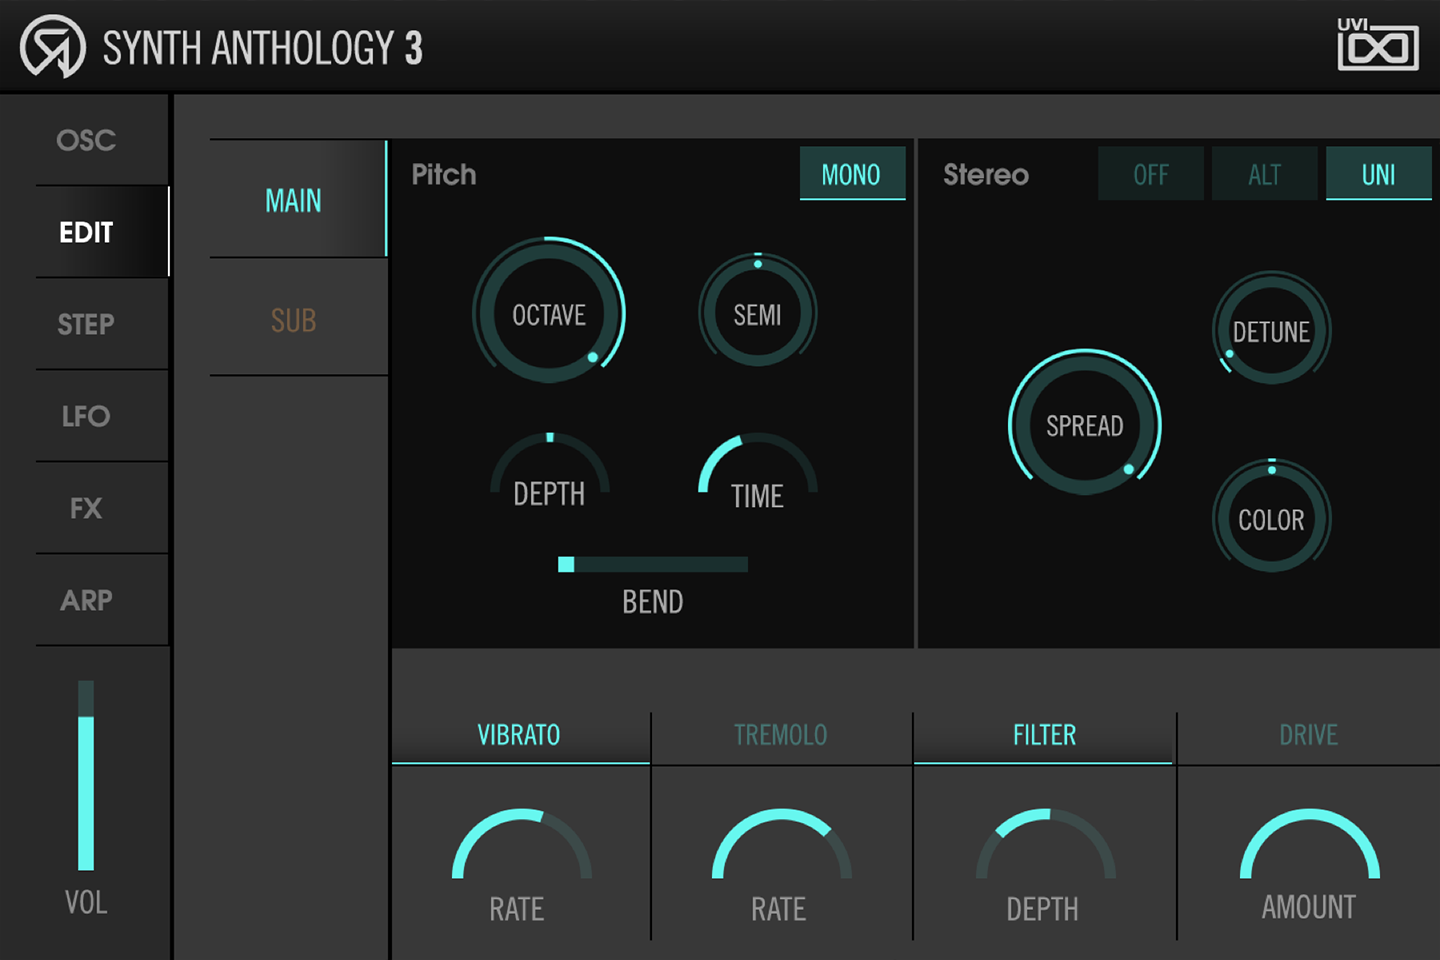Open the LFO editing panel
Screen dimensions: 1440x960
click(86, 416)
